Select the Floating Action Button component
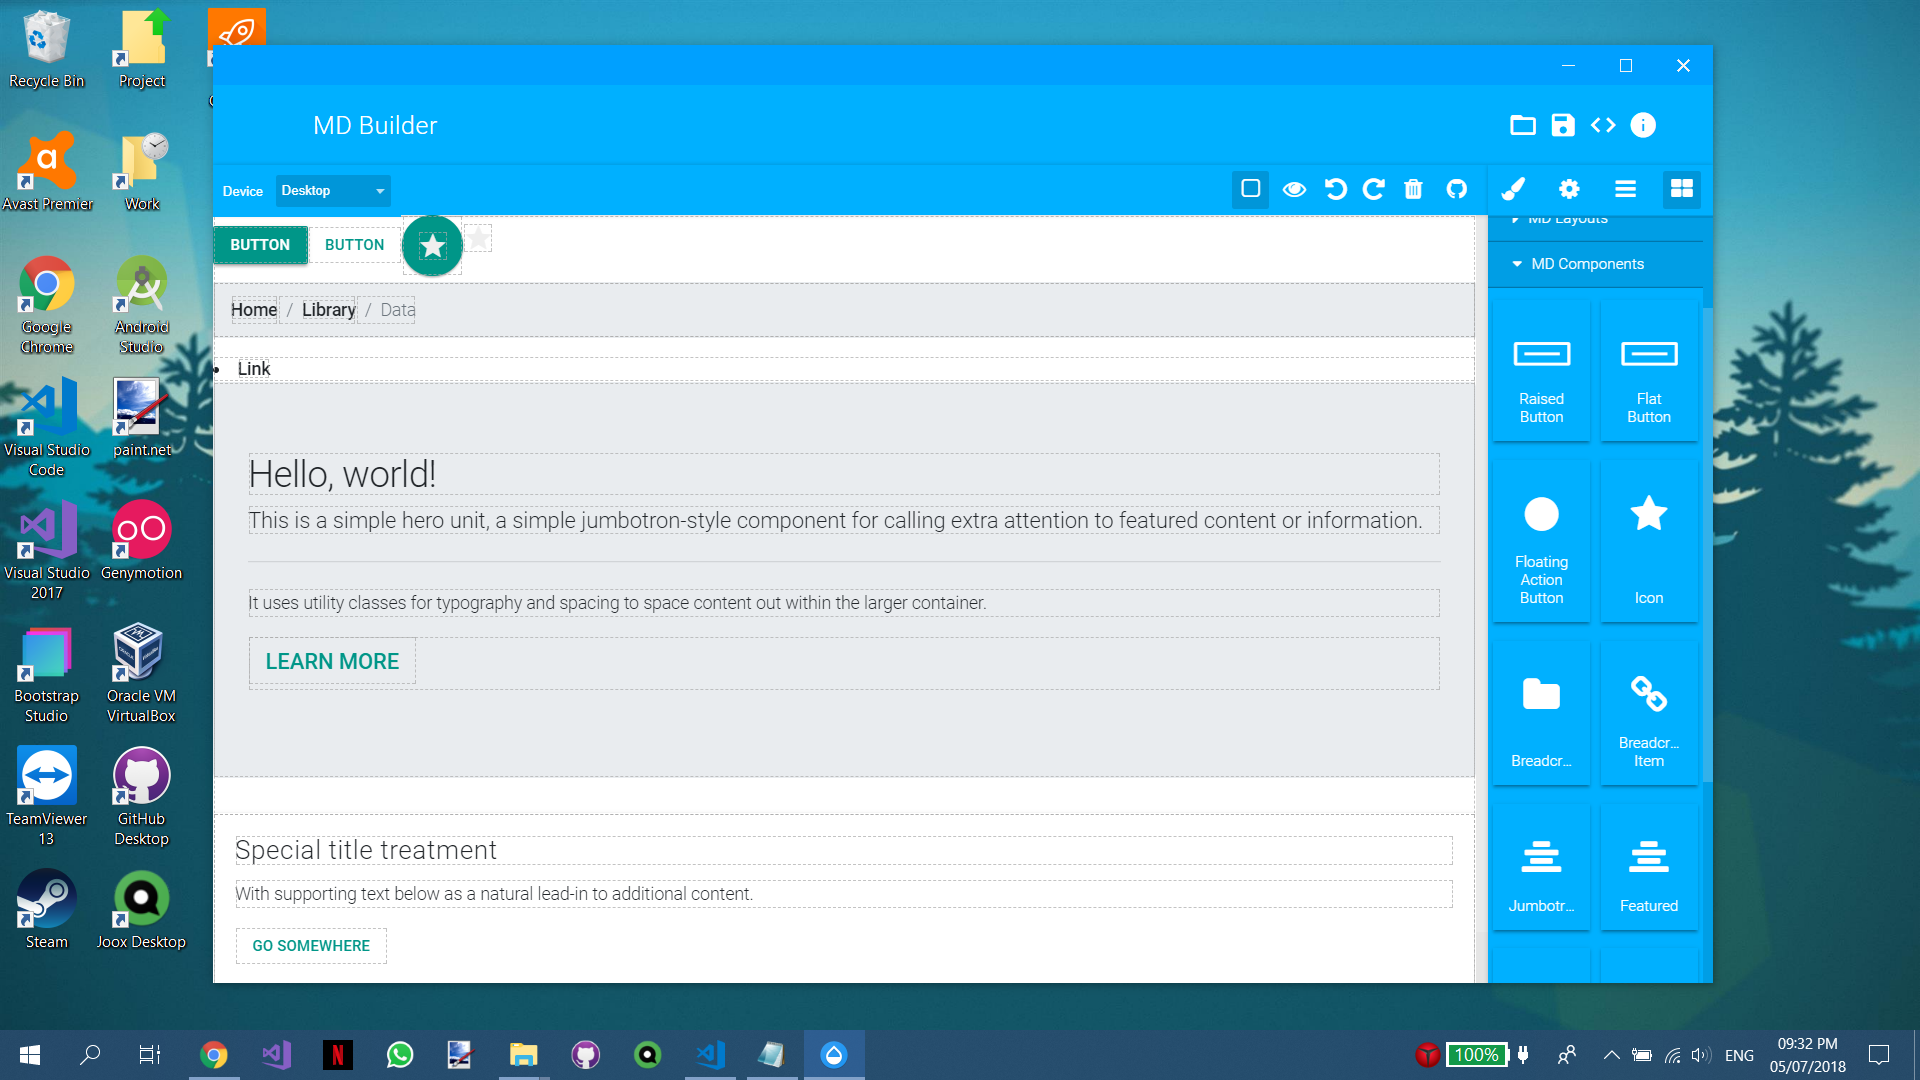Viewport: 1920px width, 1080px height. [x=1541, y=541]
